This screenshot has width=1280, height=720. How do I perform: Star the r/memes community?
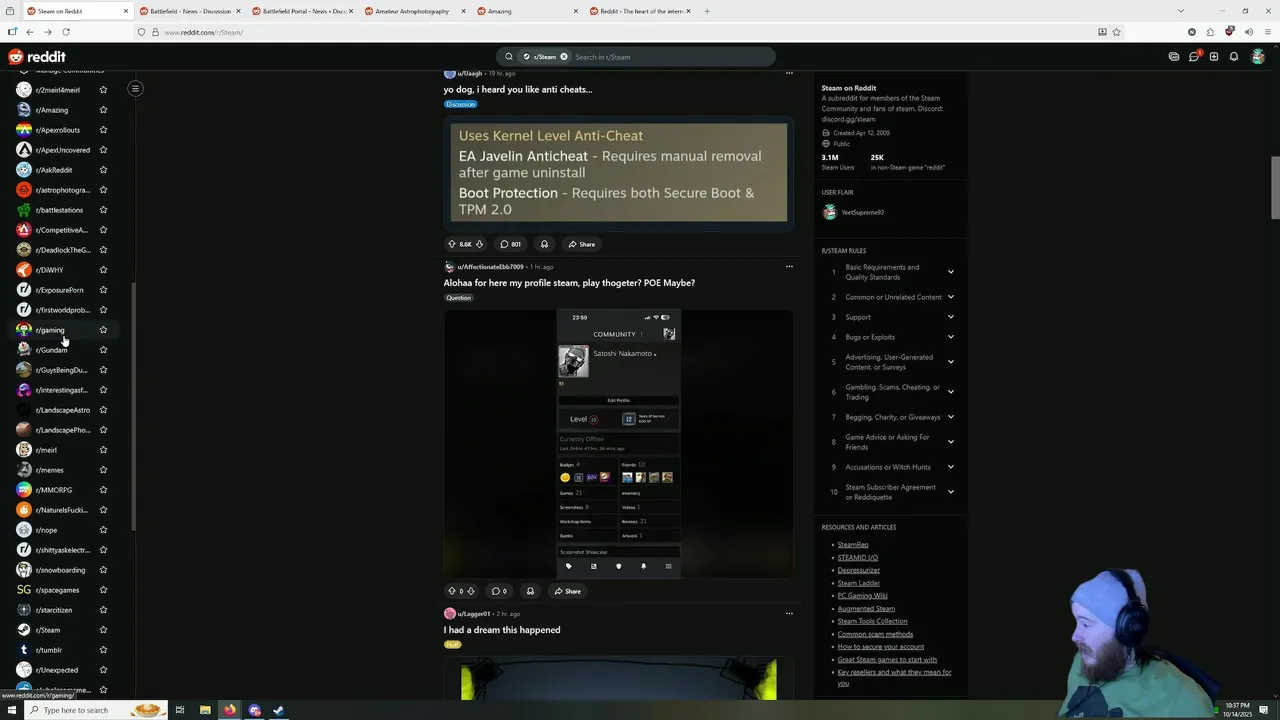coord(103,470)
